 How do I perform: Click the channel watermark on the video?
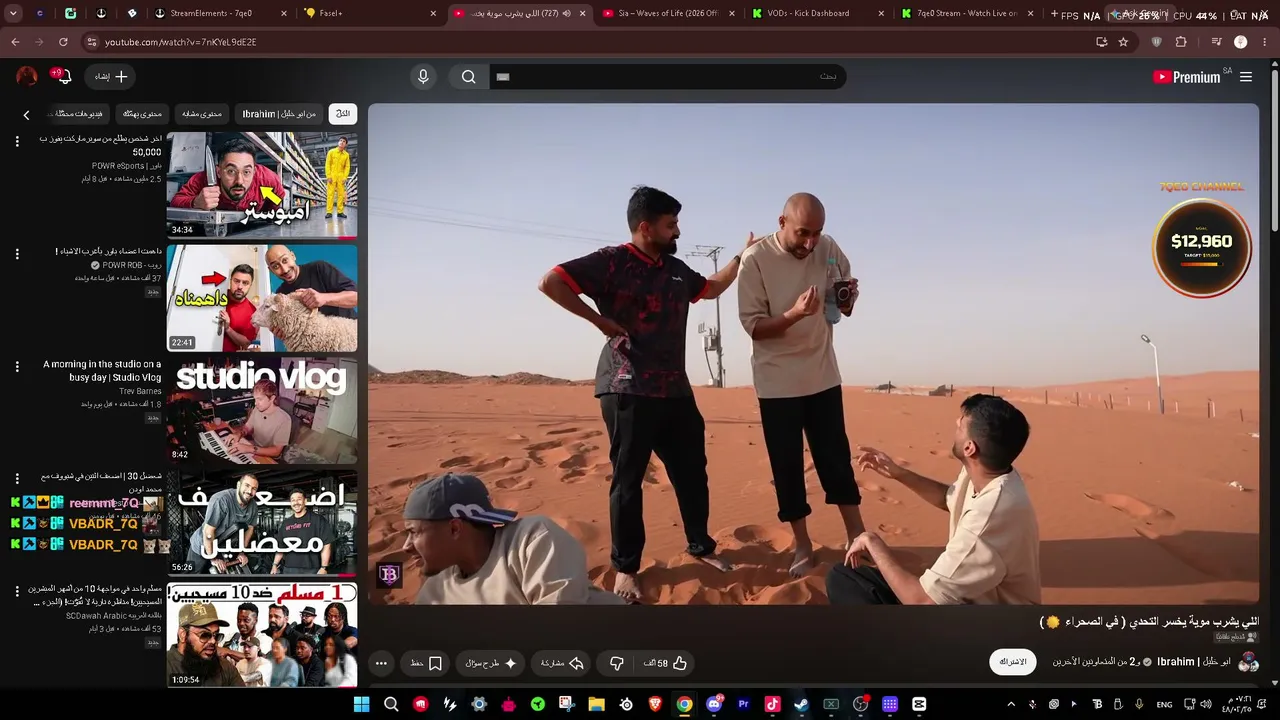tap(389, 575)
